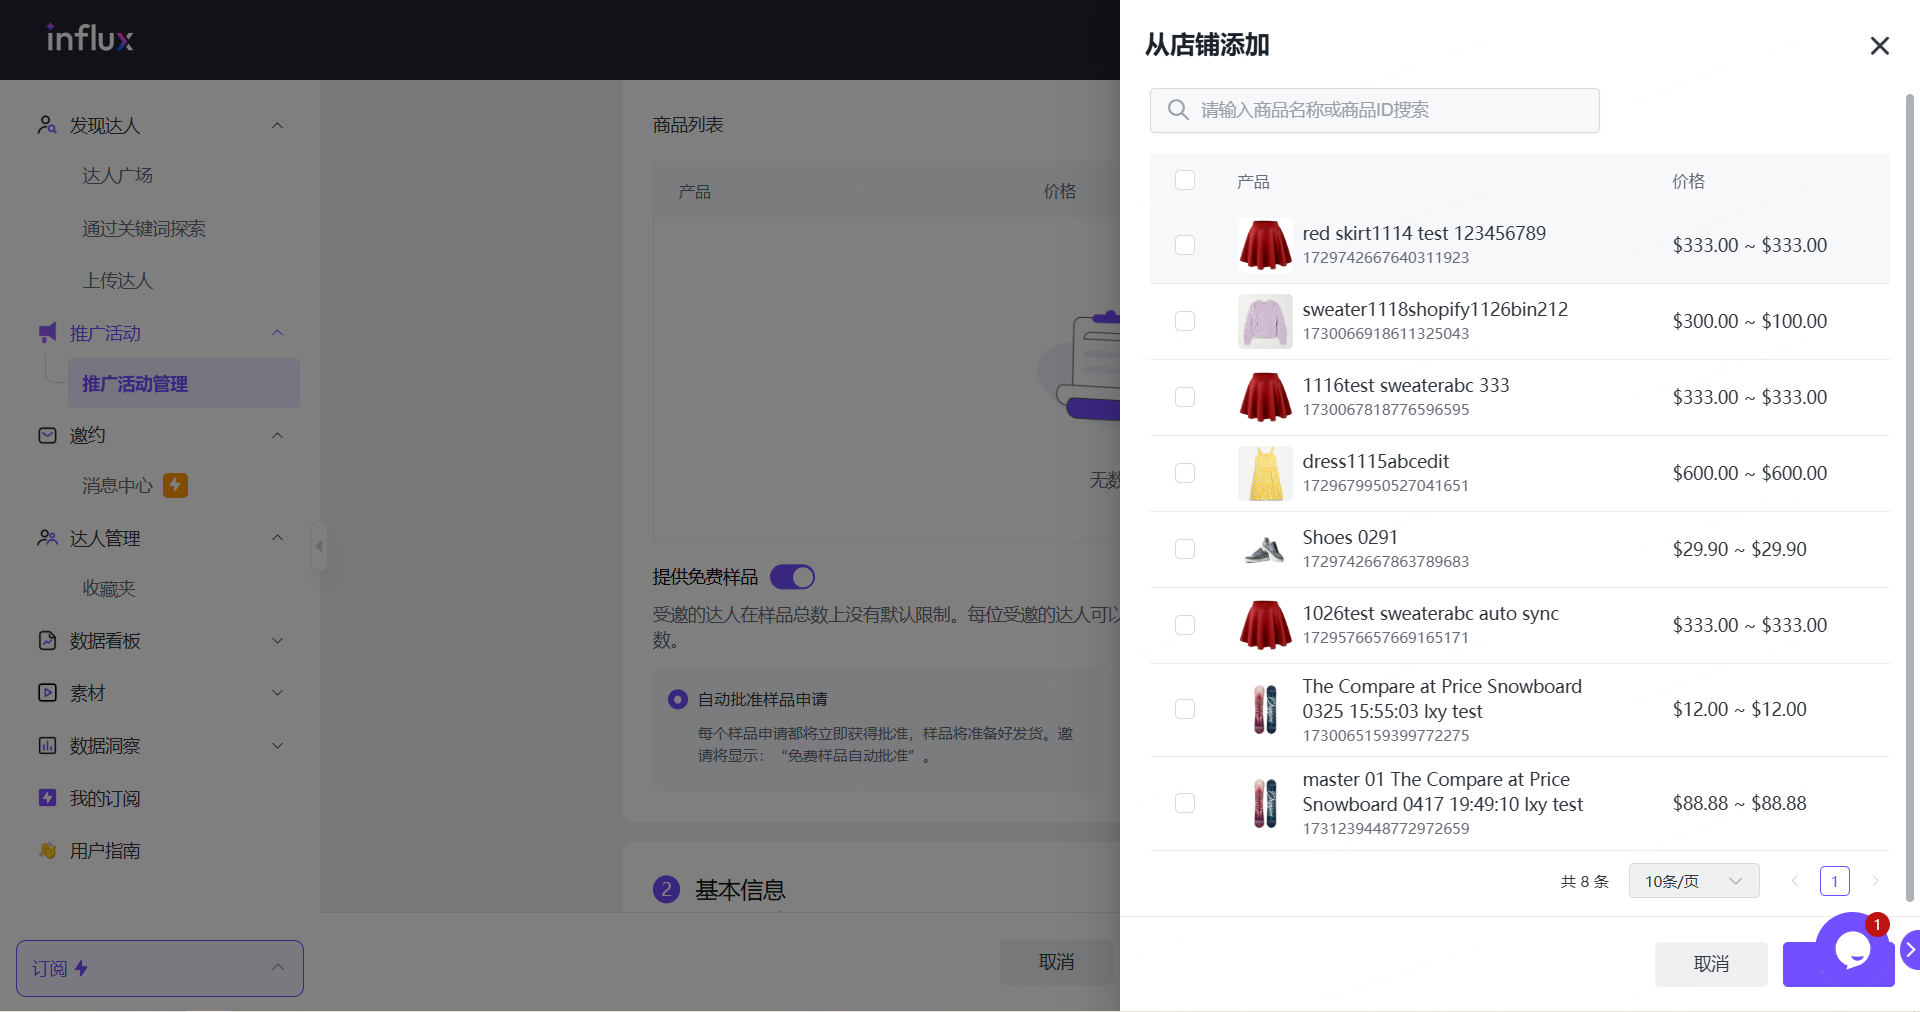Click the 消息中心 lightning badge icon

(x=175, y=485)
